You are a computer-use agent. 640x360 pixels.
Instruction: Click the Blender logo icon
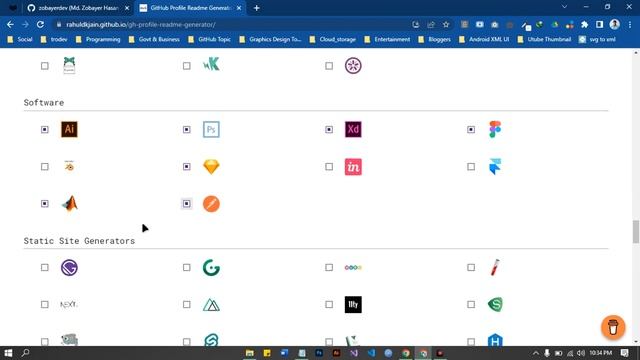point(69,167)
